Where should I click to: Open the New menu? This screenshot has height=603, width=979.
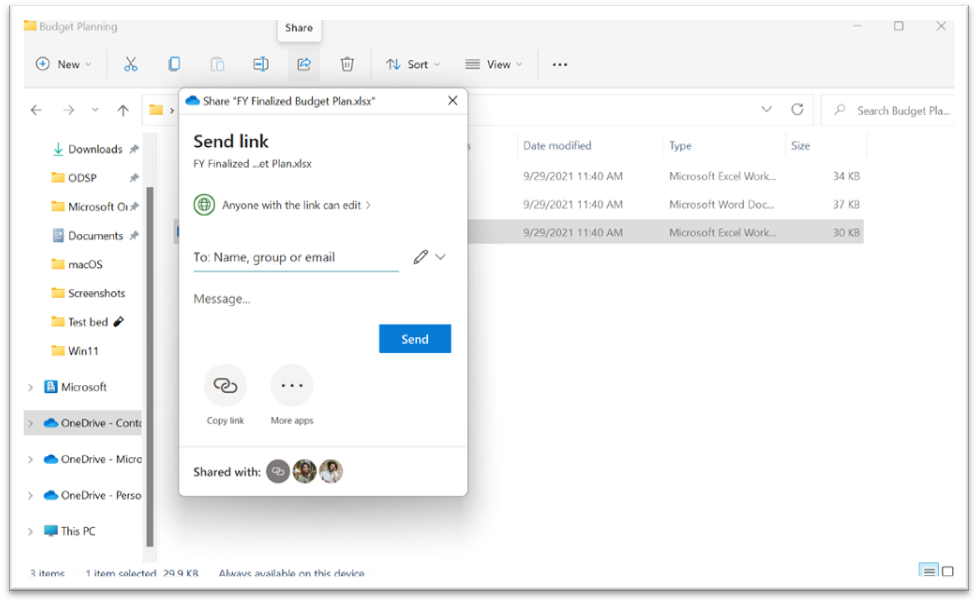[x=63, y=63]
